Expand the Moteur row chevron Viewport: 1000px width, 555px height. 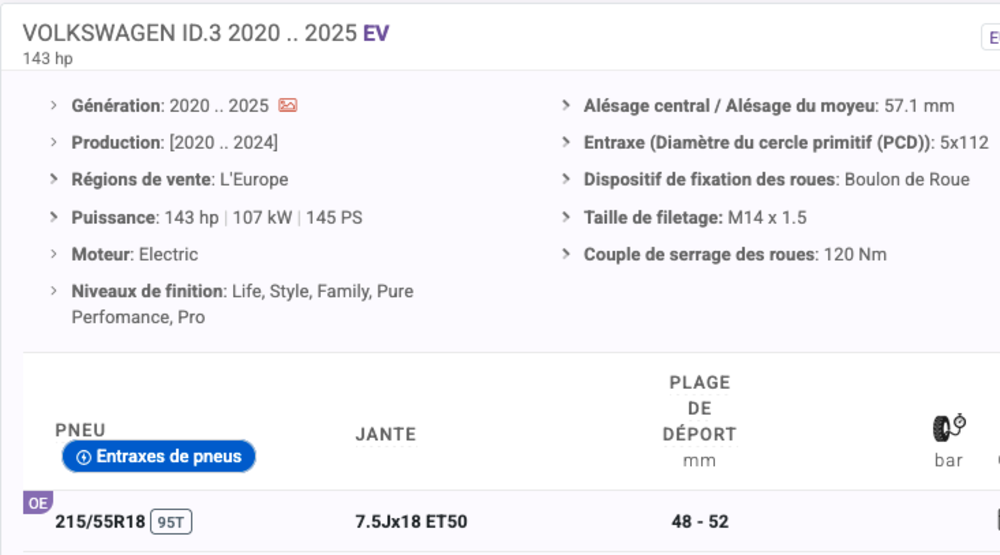(x=54, y=254)
